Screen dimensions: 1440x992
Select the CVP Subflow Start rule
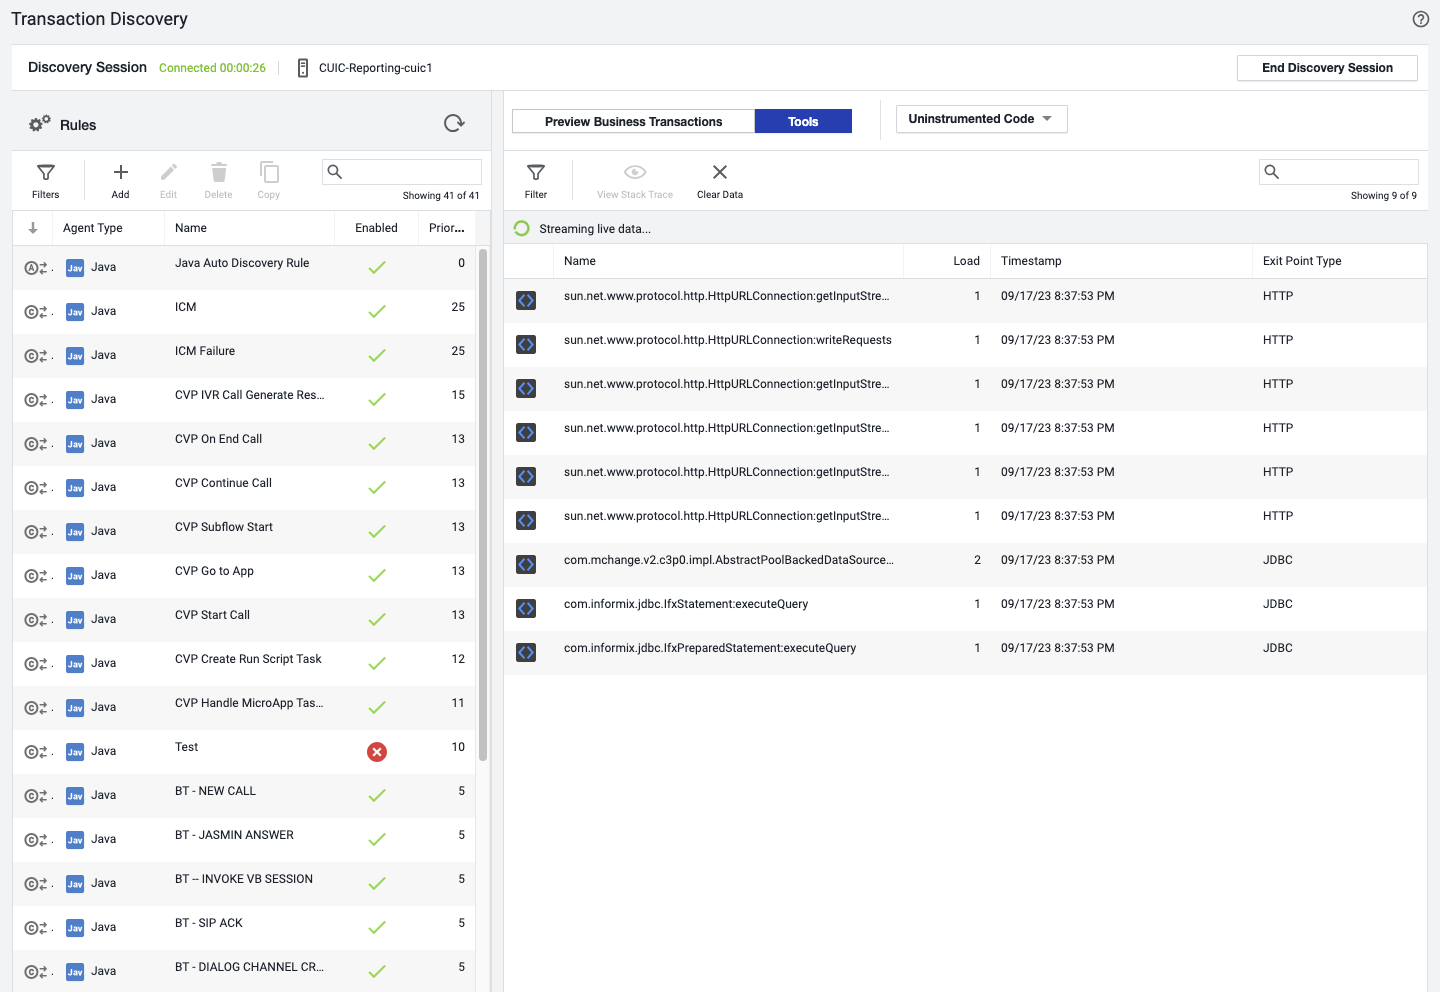point(244,532)
